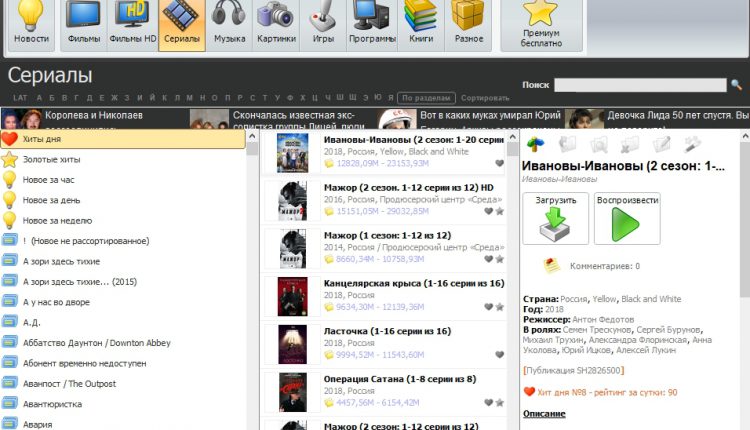Click the Премиум бесплатно star button

[x=541, y=25]
